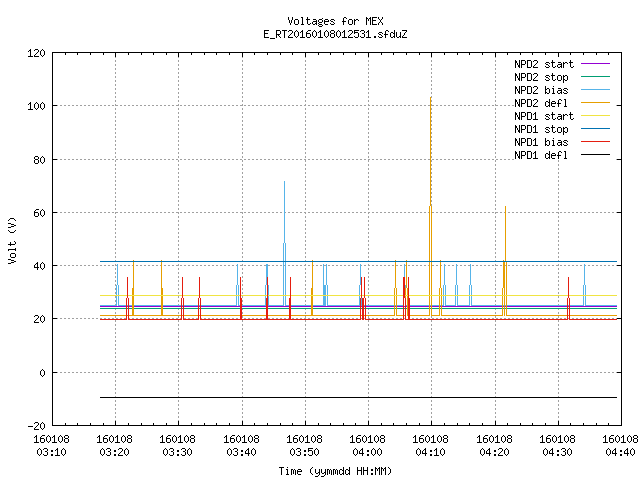Click the black NPD1 defl legend line sample
Viewport: 640px width, 480px height.
pyautogui.click(x=595, y=155)
